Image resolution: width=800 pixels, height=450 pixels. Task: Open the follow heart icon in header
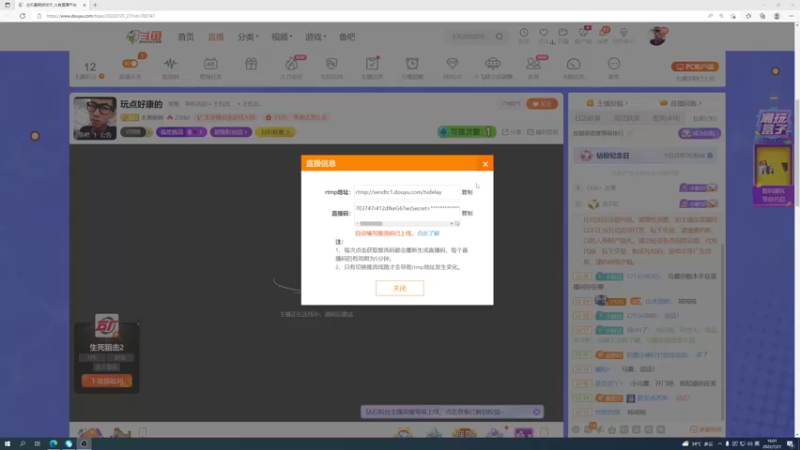click(543, 33)
